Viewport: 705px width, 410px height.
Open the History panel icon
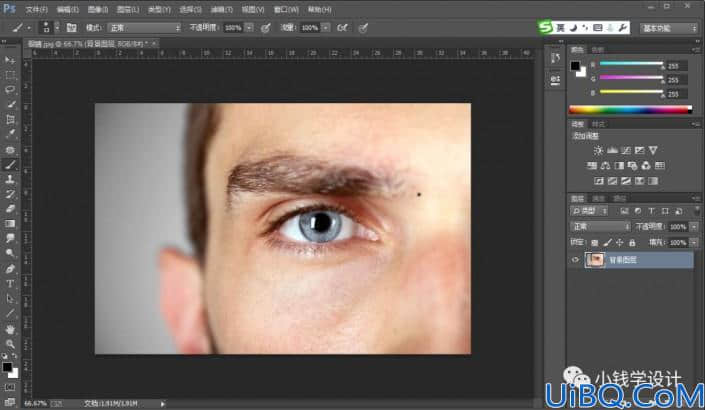555,58
